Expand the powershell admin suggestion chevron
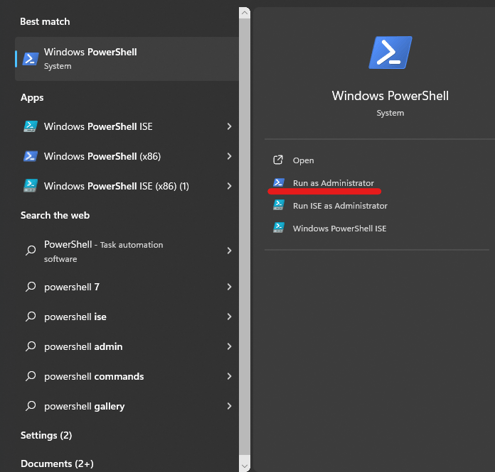 pyautogui.click(x=229, y=346)
